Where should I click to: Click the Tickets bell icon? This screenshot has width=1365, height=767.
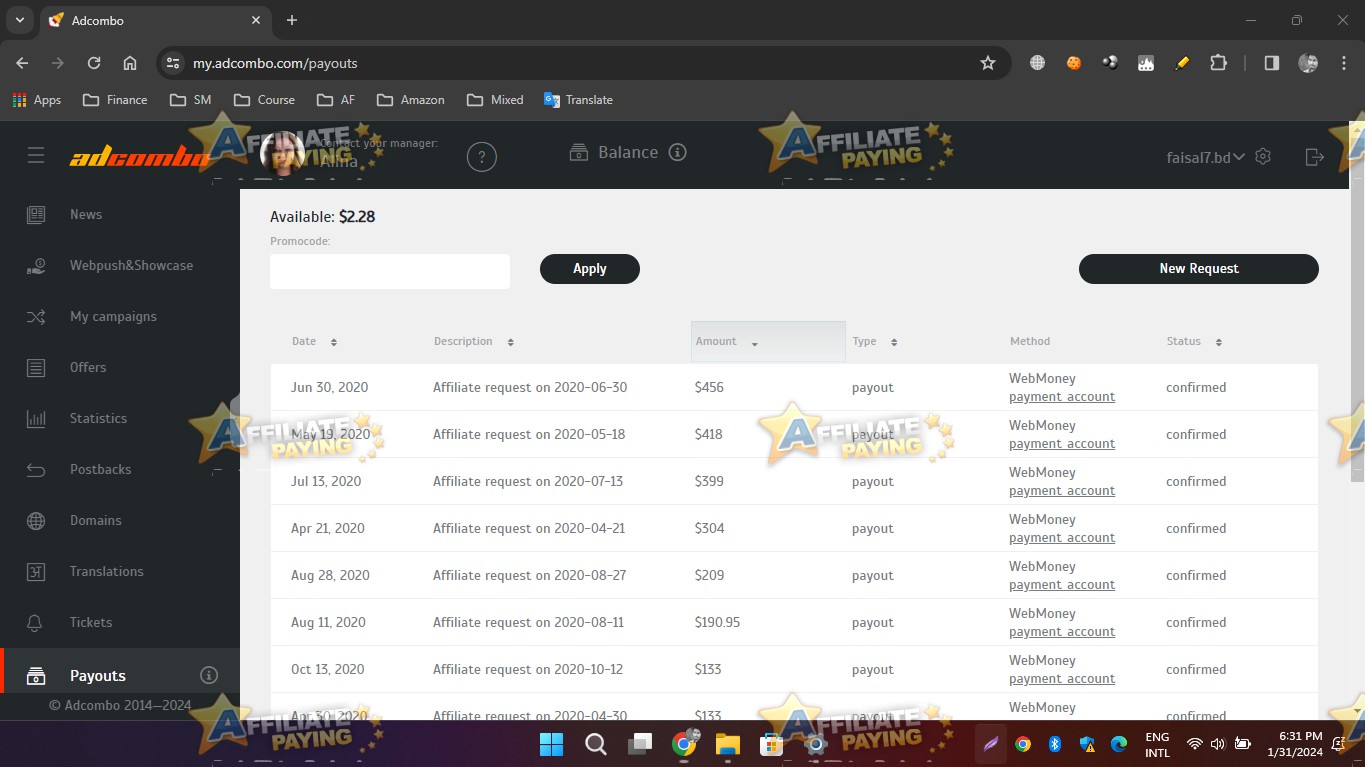point(36,622)
